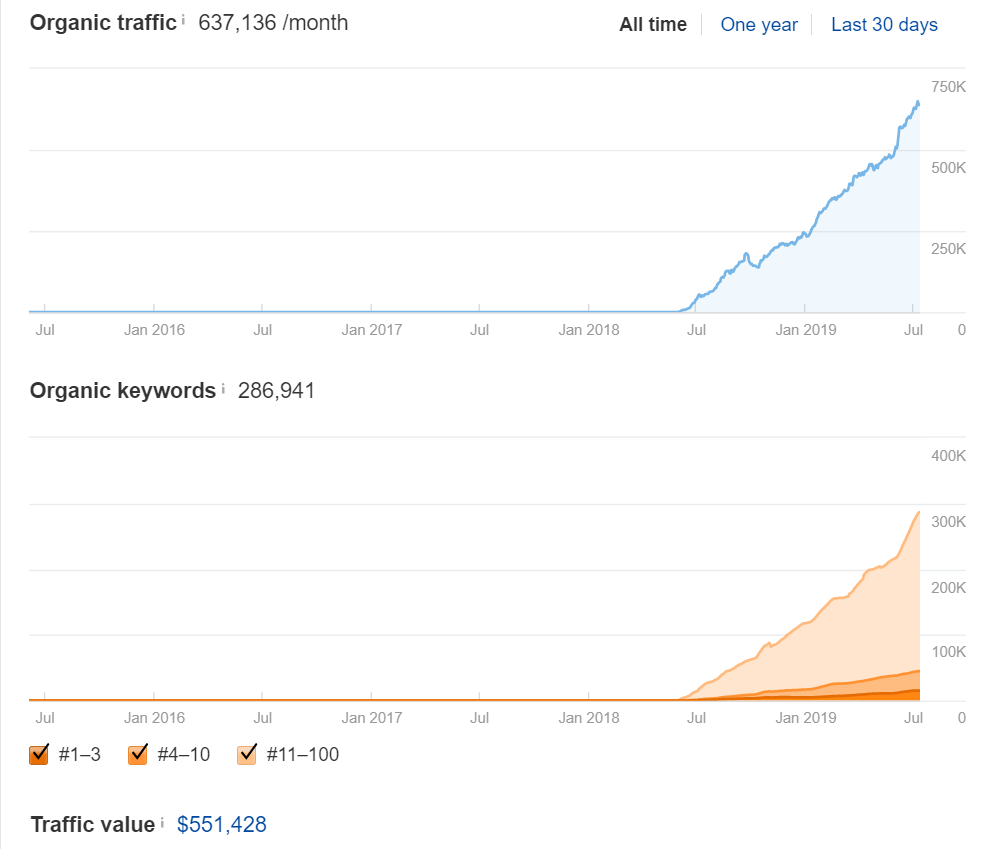The height and width of the screenshot is (849, 990).
Task: Open the Organic keywords info tooltip icon
Action: (x=223, y=388)
